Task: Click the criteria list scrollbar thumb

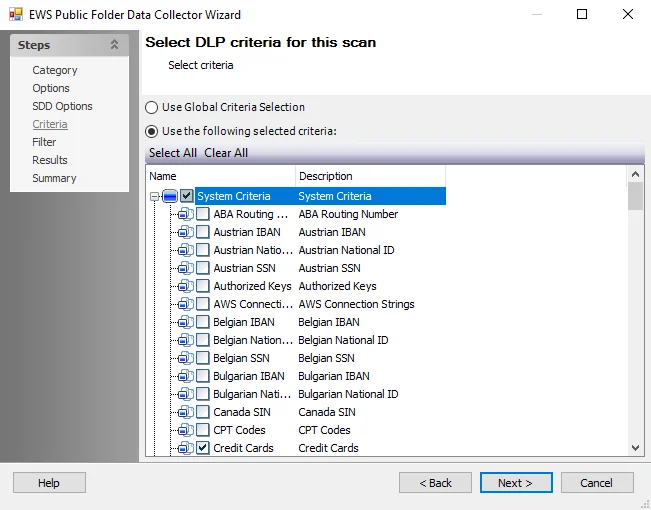Action: click(x=635, y=196)
